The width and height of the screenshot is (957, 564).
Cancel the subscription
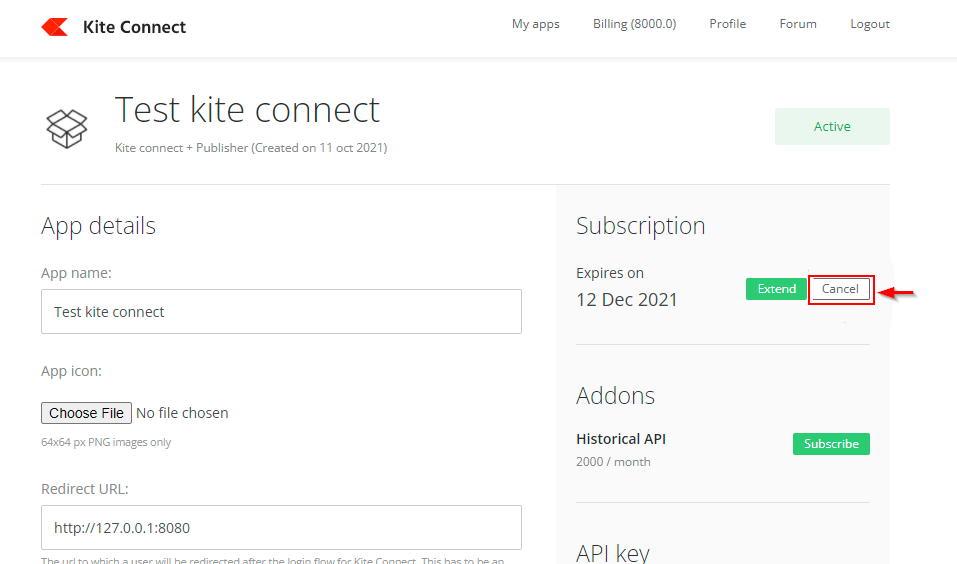click(x=840, y=289)
